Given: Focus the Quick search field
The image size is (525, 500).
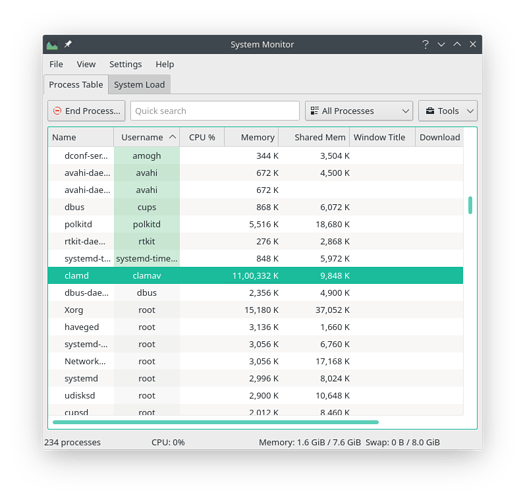Looking at the screenshot, I should (215, 111).
